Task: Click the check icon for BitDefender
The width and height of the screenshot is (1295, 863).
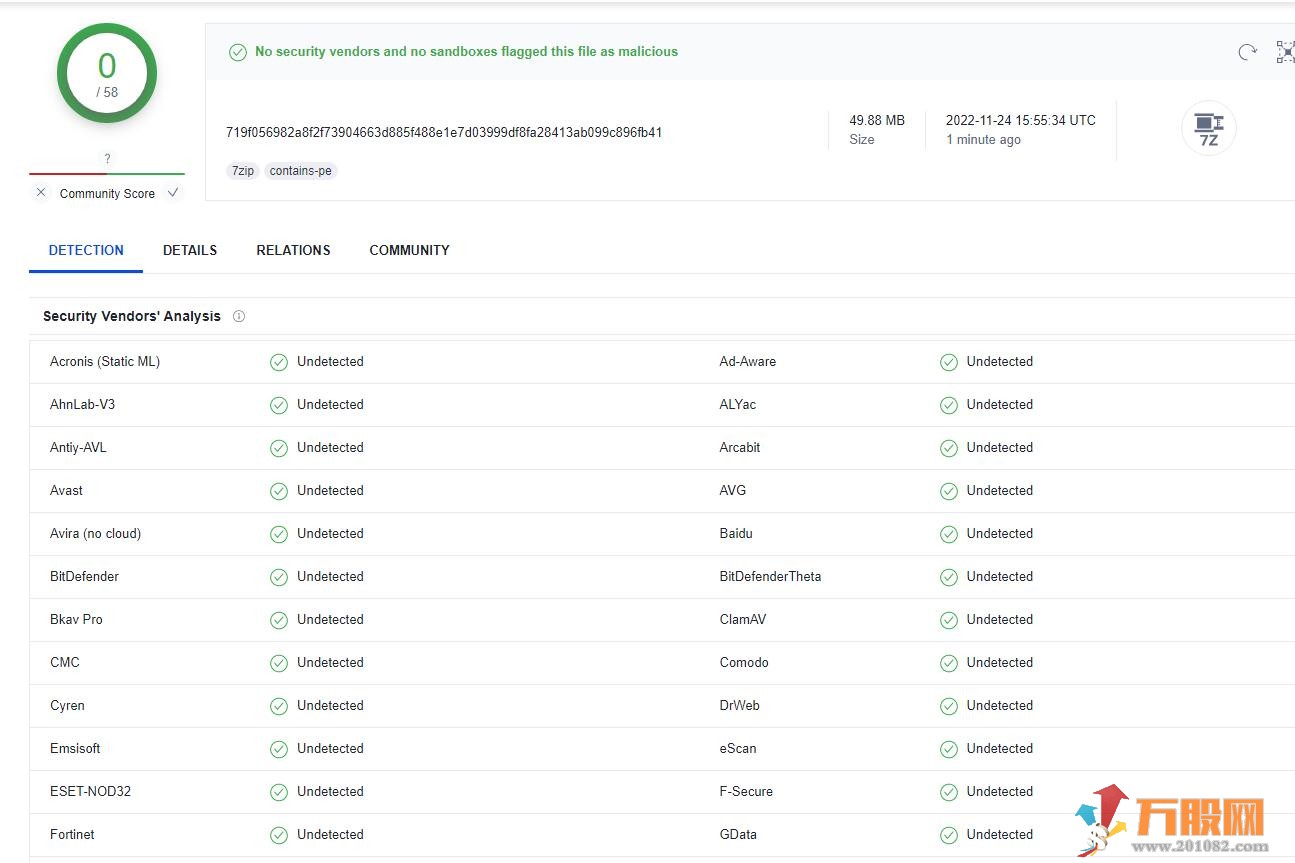Action: (x=279, y=577)
